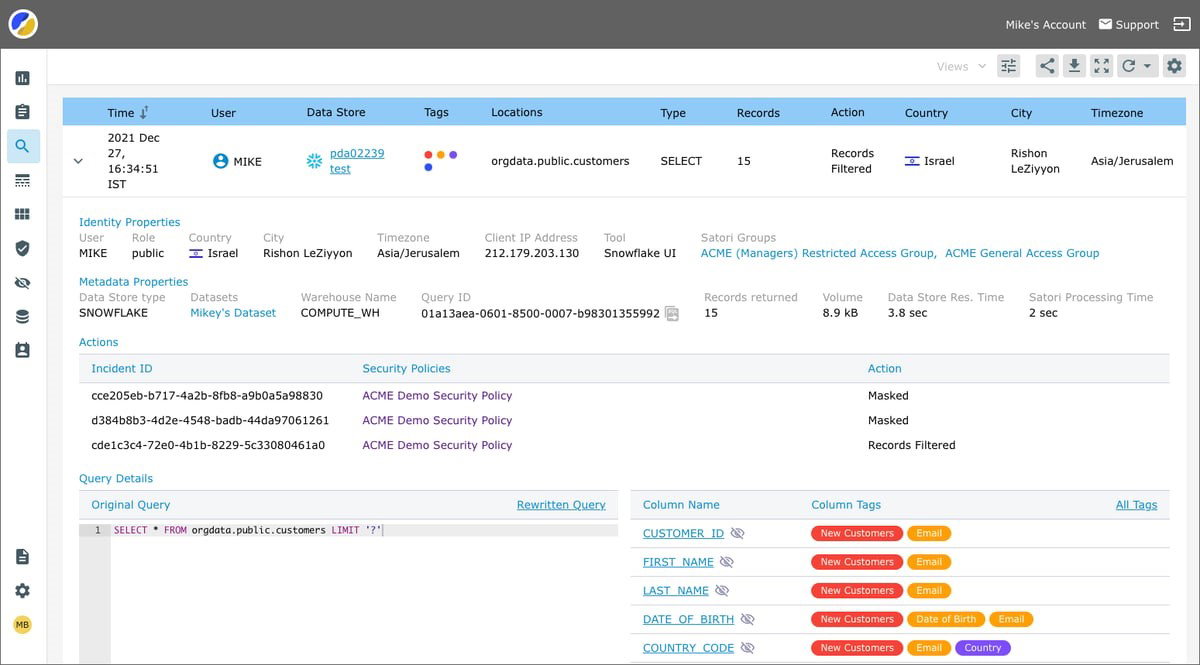Click the MIKE user account icon
The image size is (1200, 665).
(x=221, y=161)
